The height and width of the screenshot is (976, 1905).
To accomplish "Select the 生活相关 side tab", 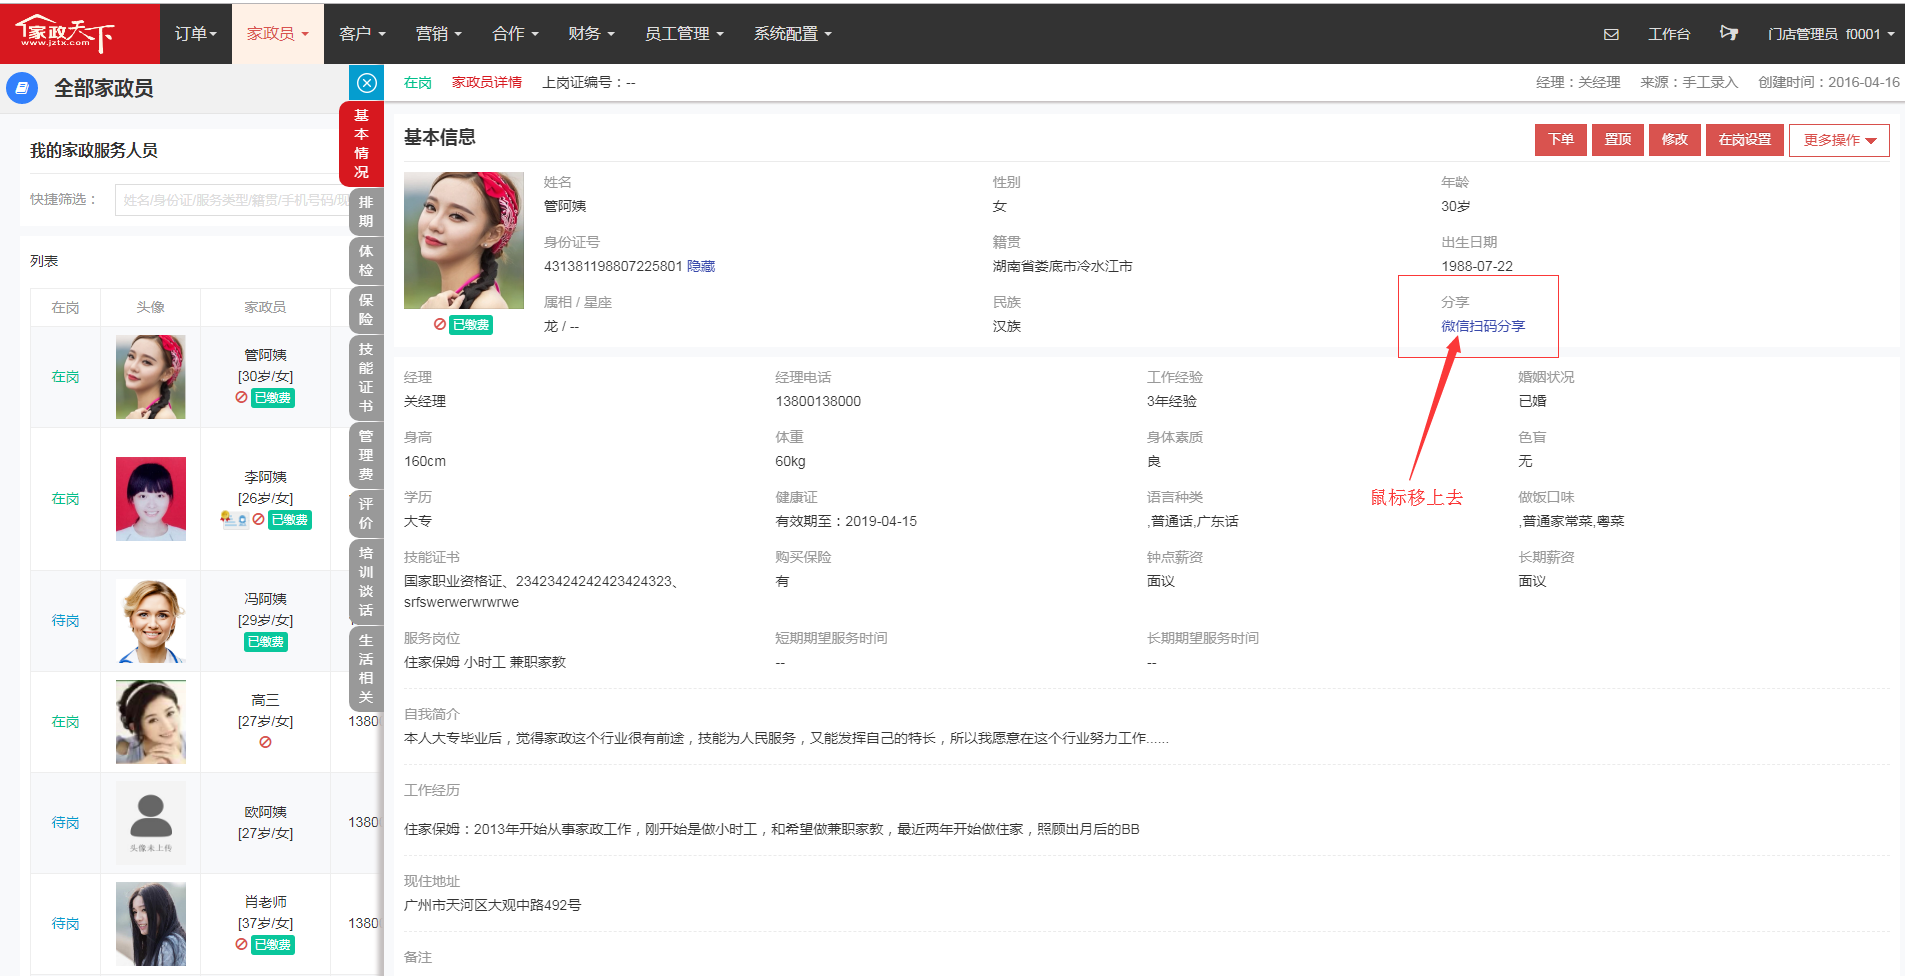I will 366,668.
